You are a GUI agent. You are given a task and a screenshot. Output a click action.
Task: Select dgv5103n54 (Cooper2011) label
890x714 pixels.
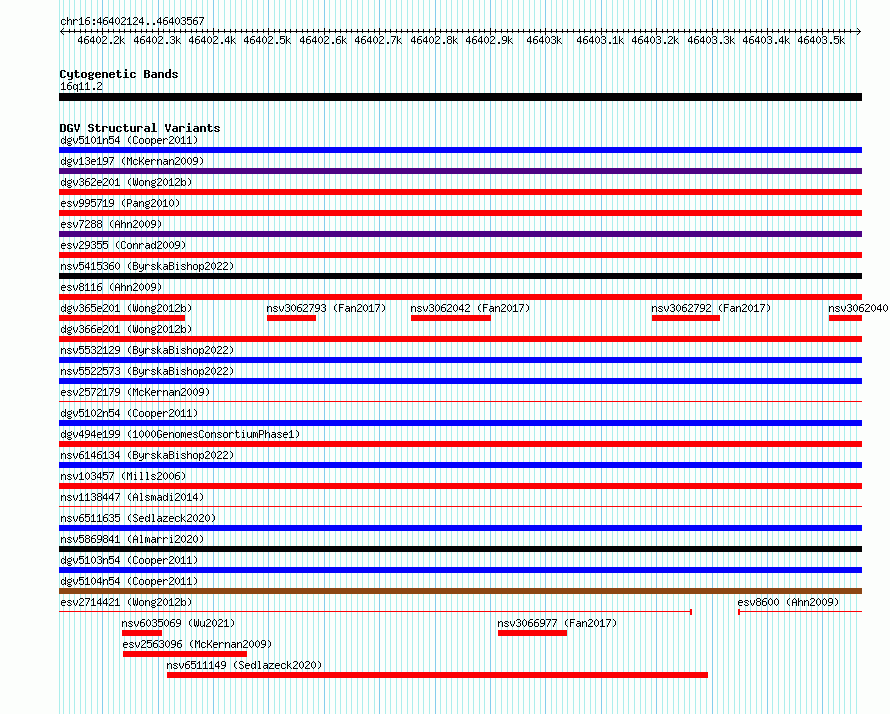(129, 560)
